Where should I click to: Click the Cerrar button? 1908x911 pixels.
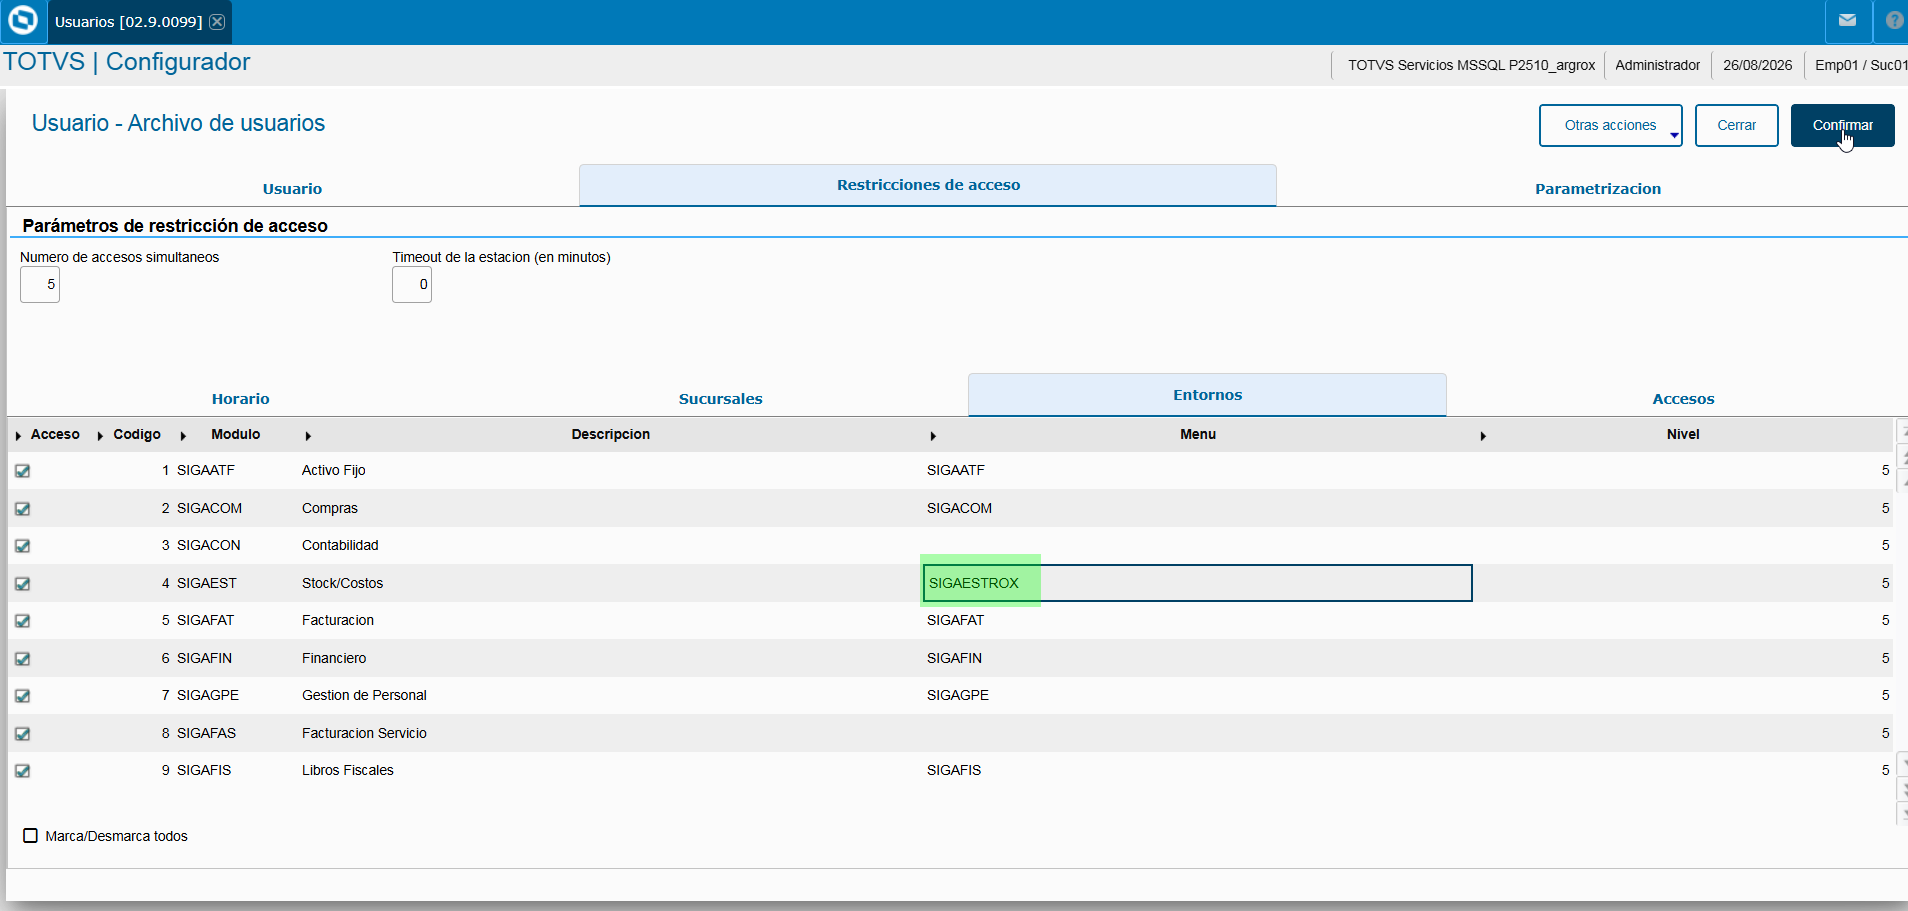pyautogui.click(x=1736, y=125)
